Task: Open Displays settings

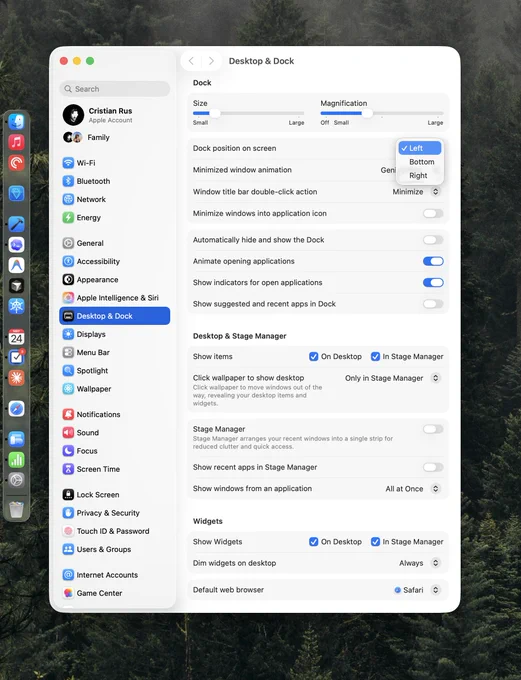Action: point(115,334)
